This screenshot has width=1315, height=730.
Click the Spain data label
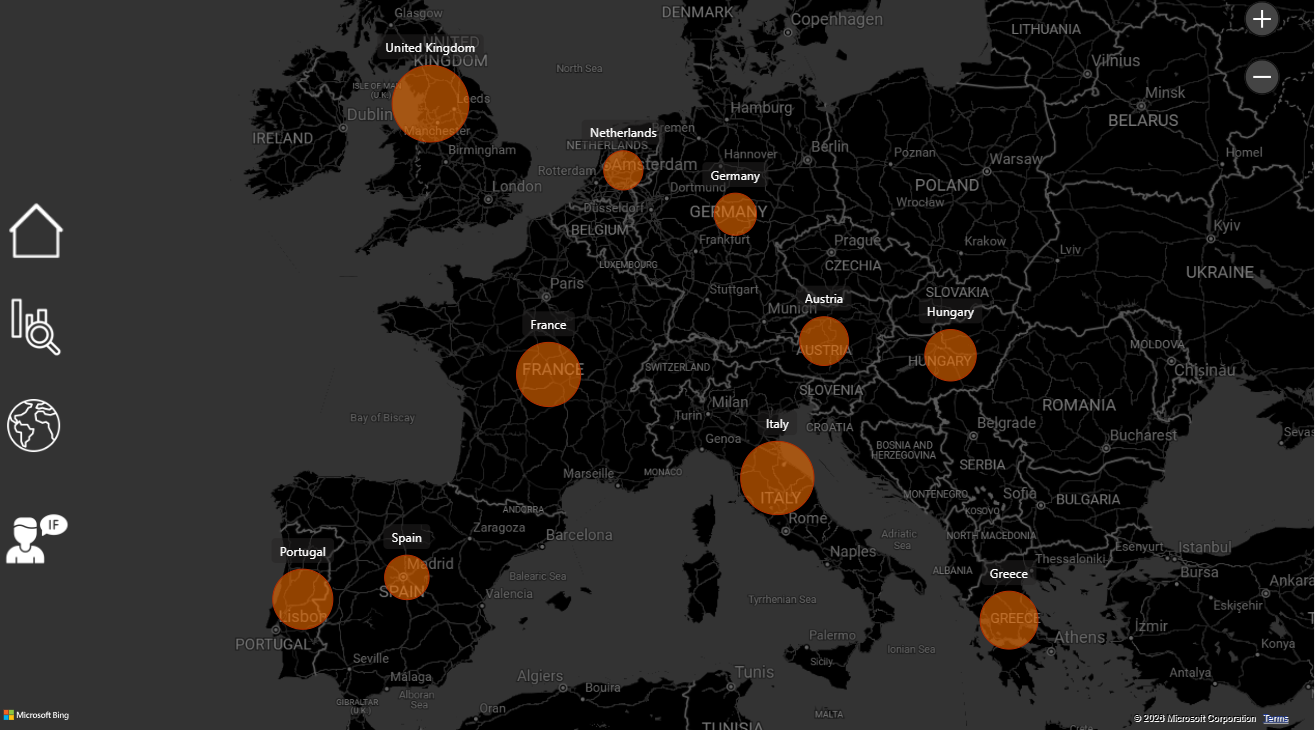pyautogui.click(x=406, y=538)
